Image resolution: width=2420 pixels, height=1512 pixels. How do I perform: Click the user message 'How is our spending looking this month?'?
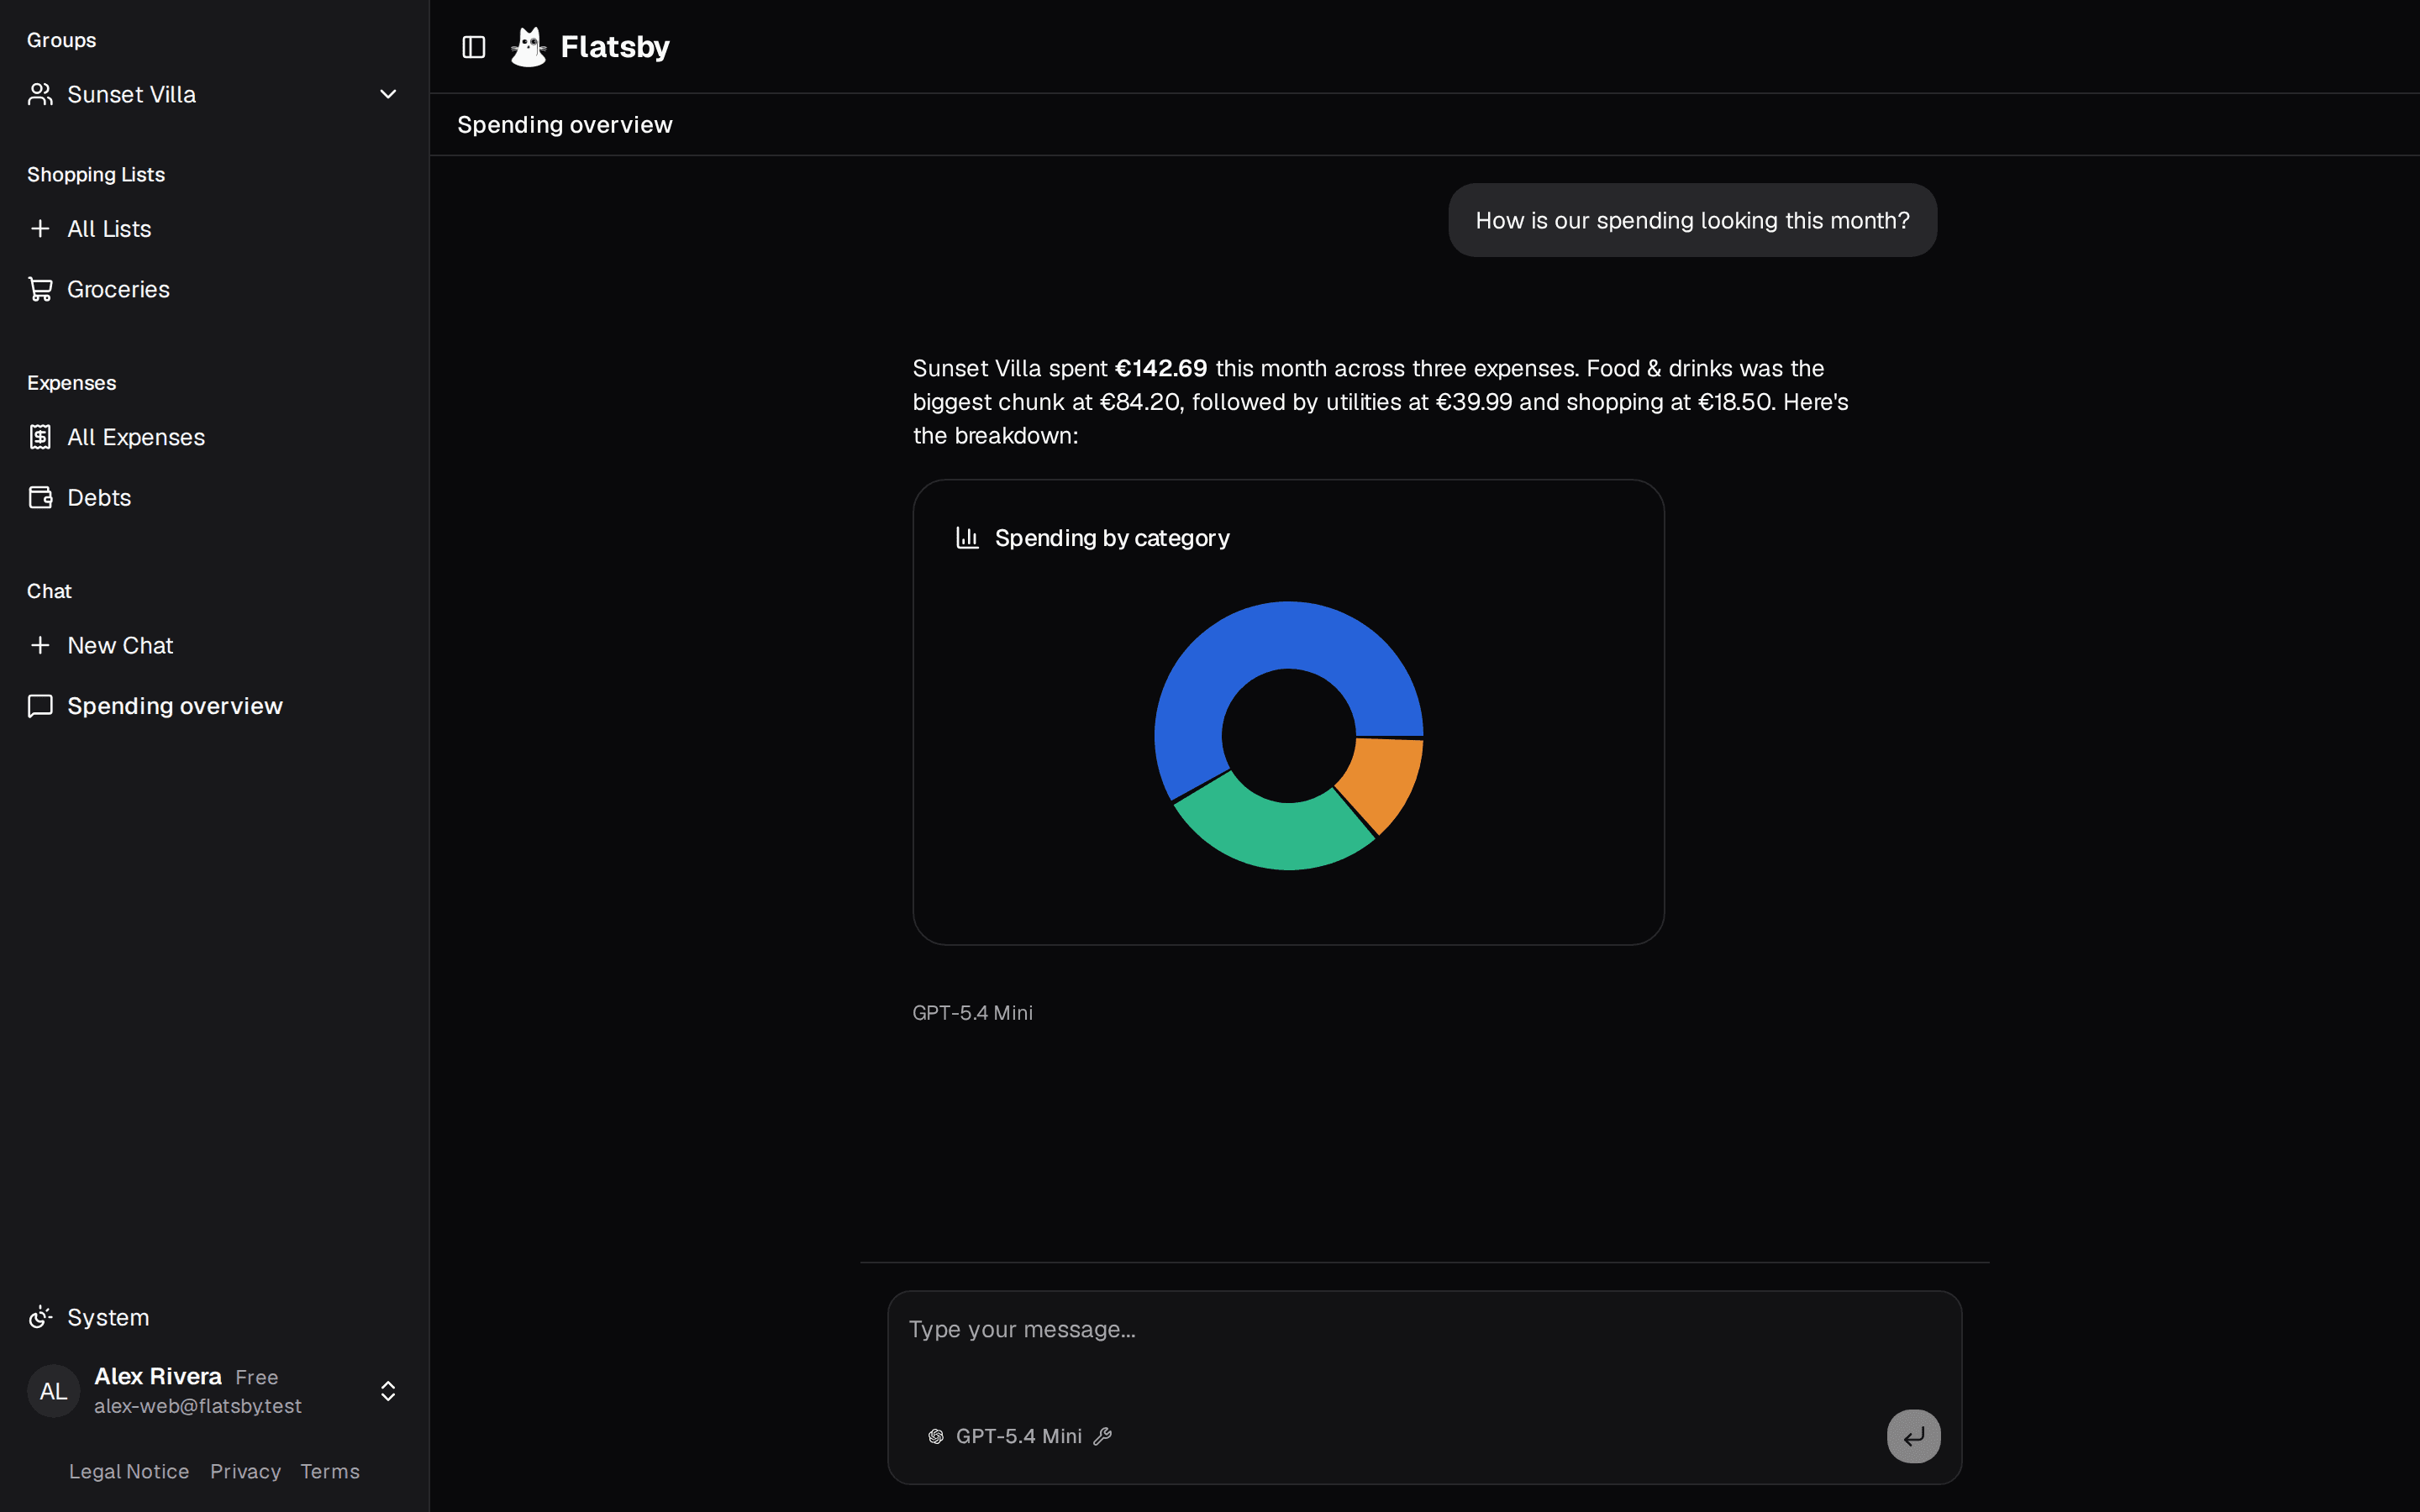(x=1692, y=220)
